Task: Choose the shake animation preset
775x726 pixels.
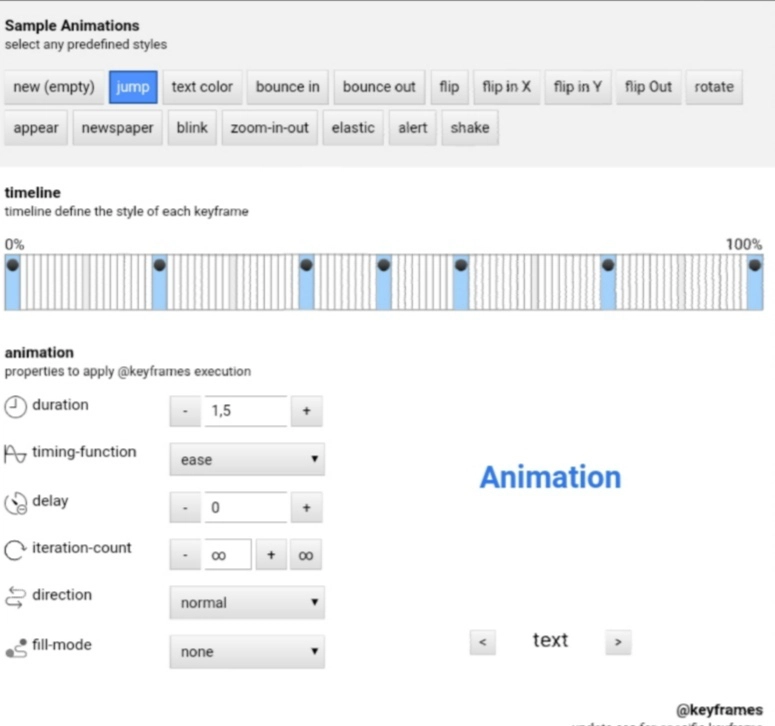Action: pyautogui.click(x=469, y=128)
